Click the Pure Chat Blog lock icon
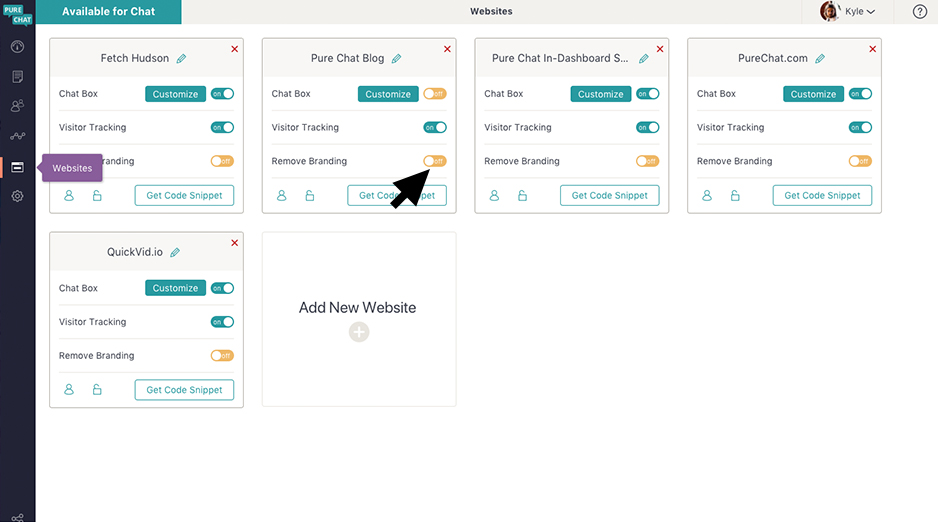 [309, 196]
